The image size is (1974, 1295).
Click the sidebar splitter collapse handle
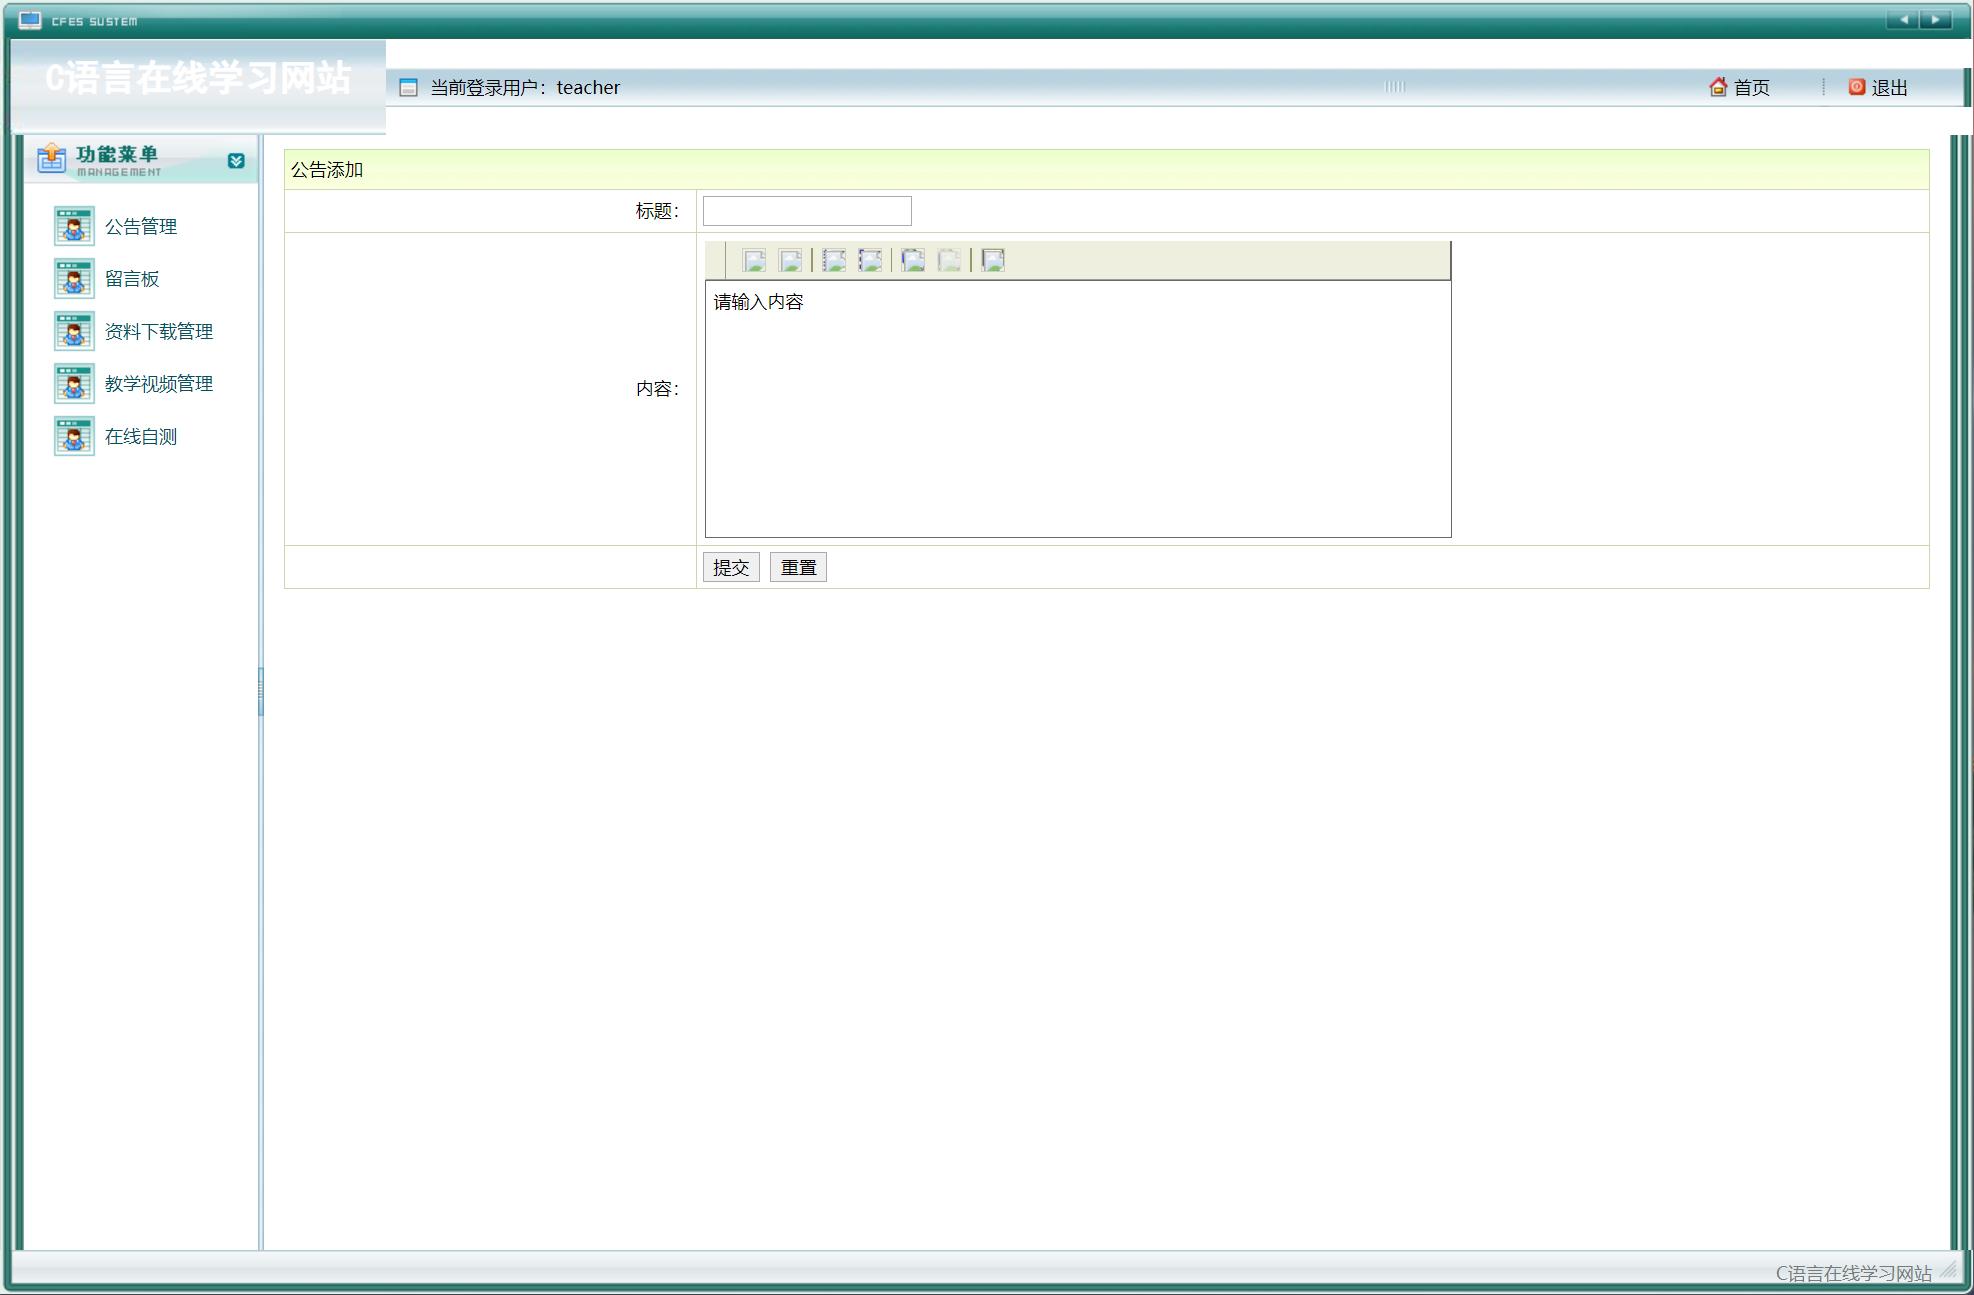261,691
